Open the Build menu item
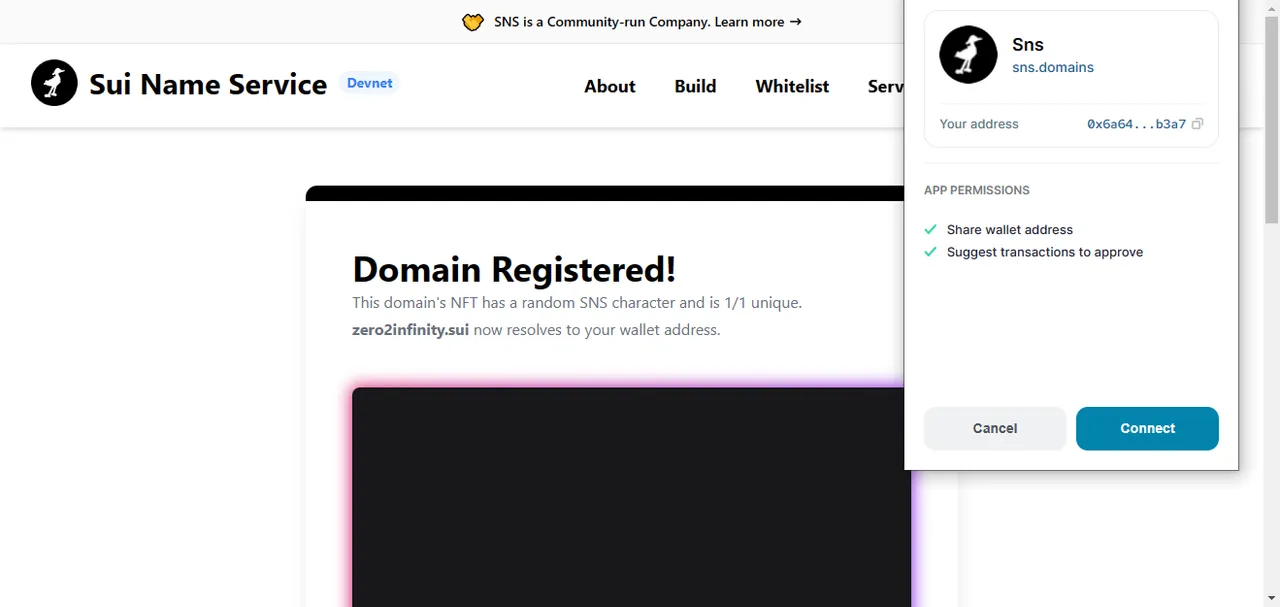The height and width of the screenshot is (607, 1280). 695,86
